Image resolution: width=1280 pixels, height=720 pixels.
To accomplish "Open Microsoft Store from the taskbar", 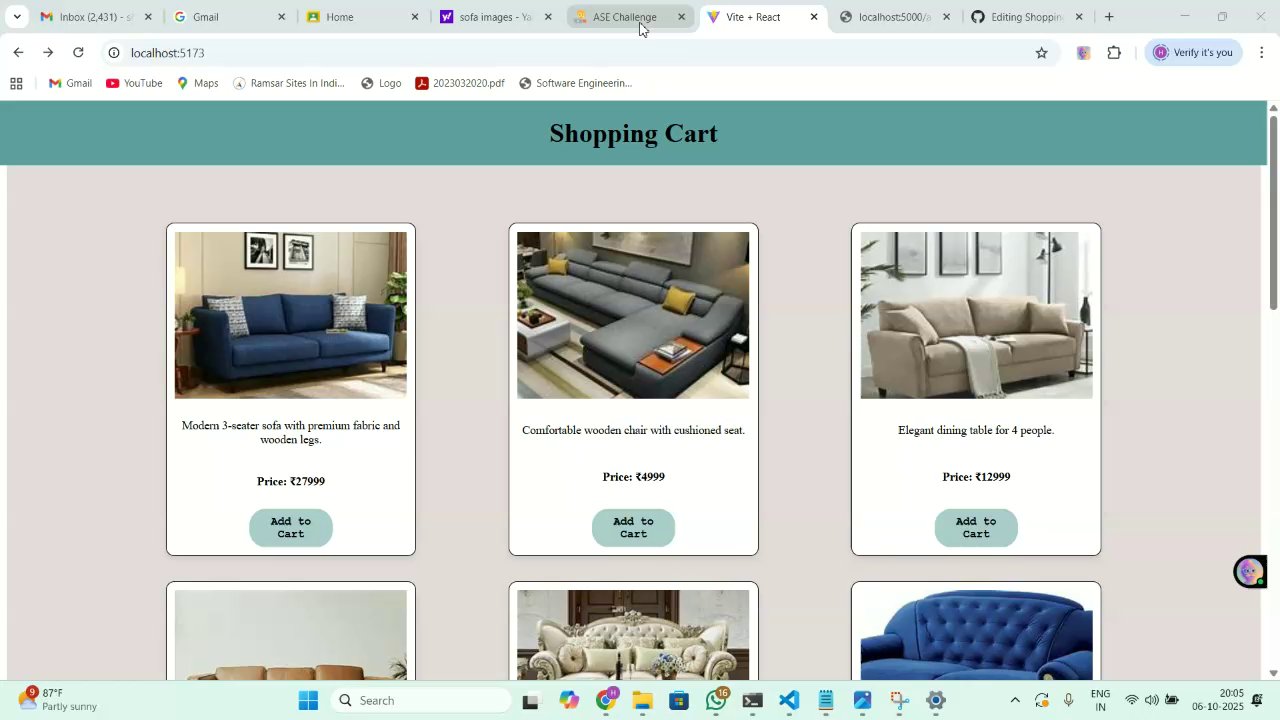I will tap(679, 701).
